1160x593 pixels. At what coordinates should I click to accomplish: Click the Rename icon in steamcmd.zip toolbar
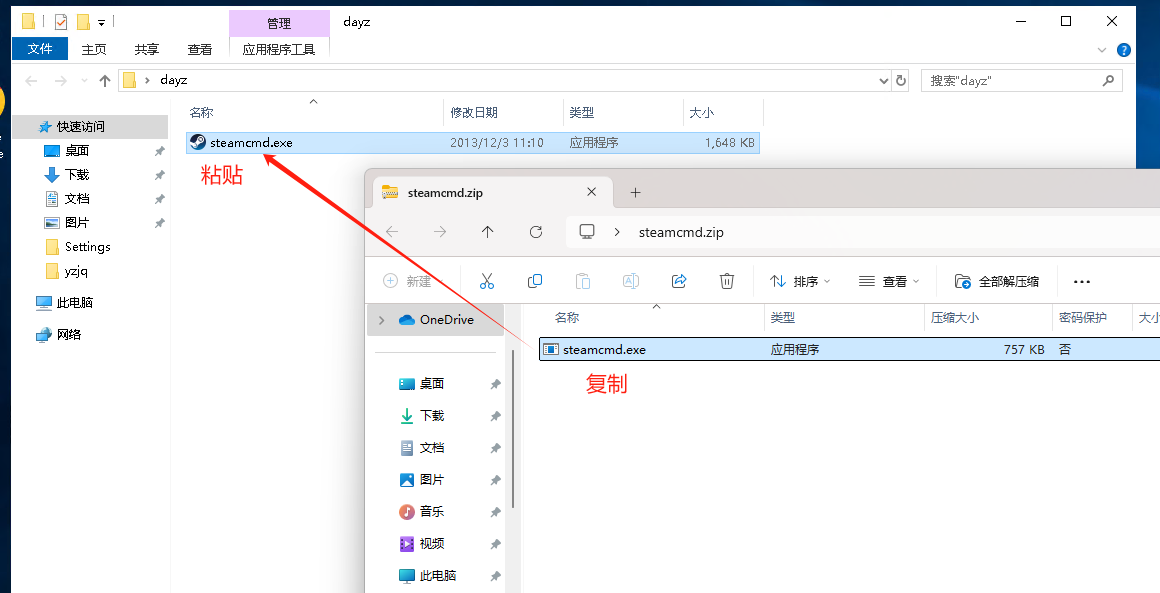point(631,281)
